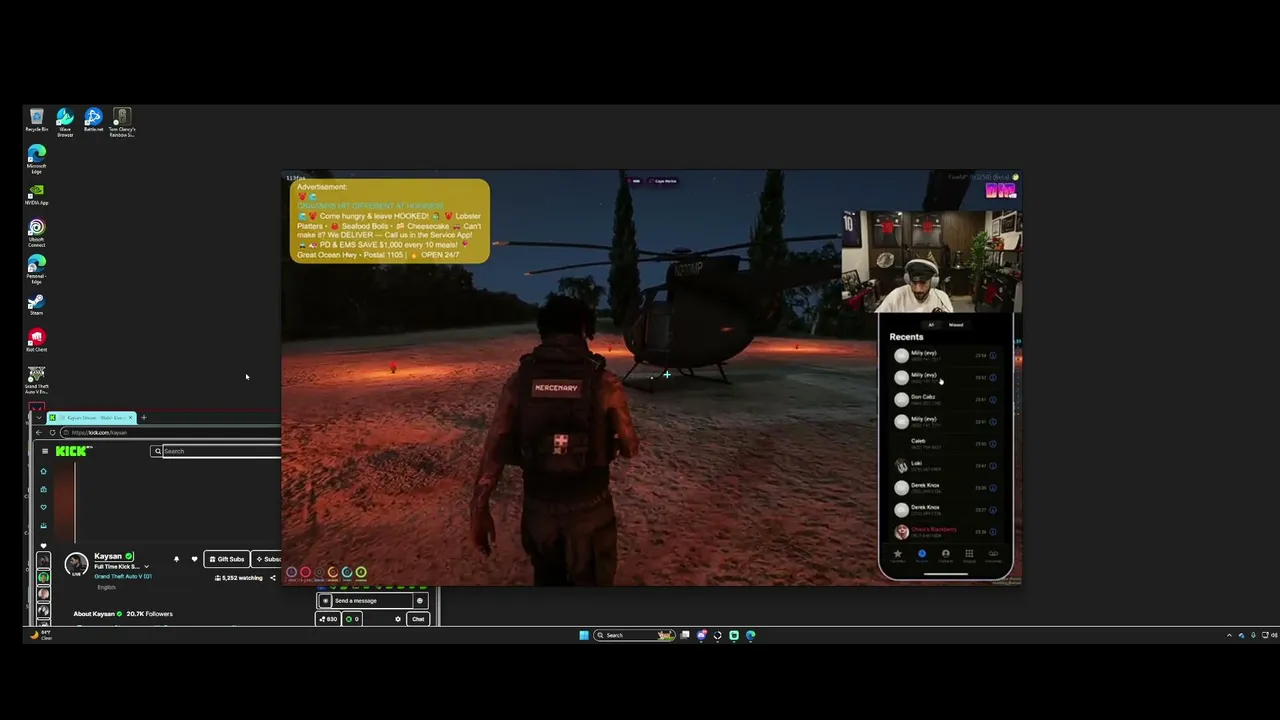Click the taskbar Search box
1280x720 pixels.
633,635
